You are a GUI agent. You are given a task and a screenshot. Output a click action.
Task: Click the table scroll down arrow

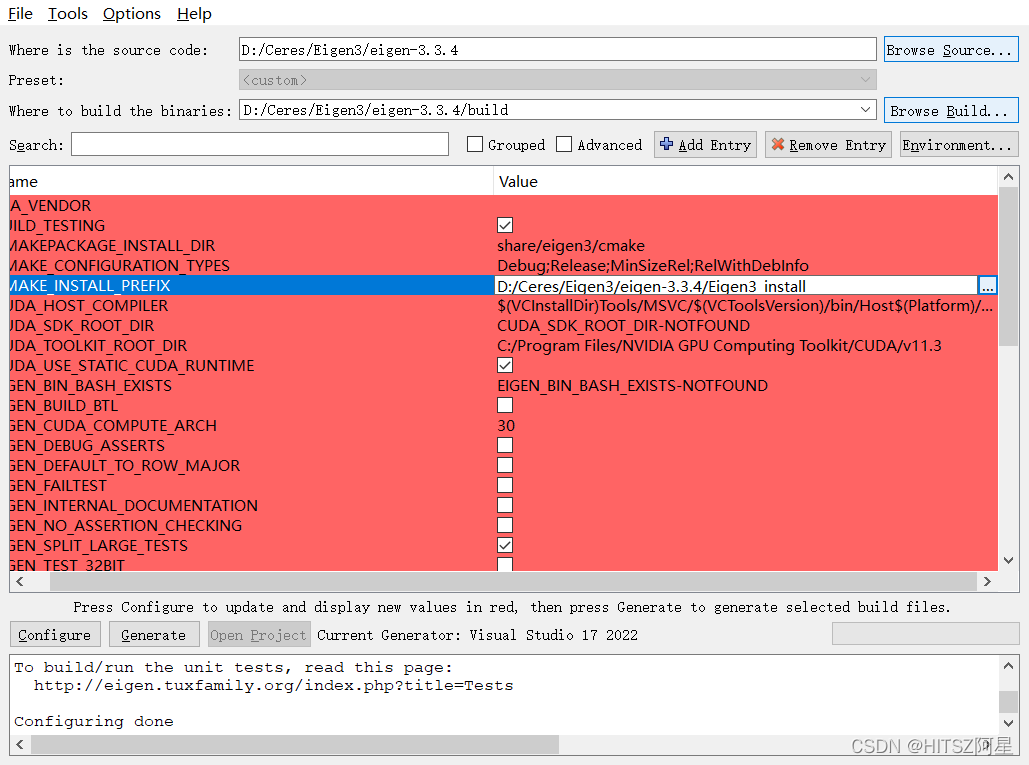coord(1009,561)
